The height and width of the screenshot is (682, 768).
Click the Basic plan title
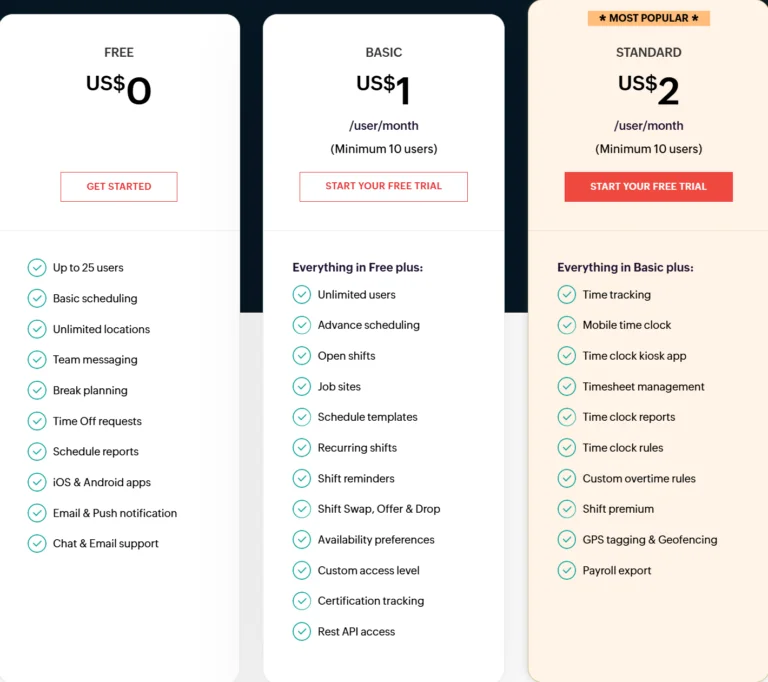384,53
